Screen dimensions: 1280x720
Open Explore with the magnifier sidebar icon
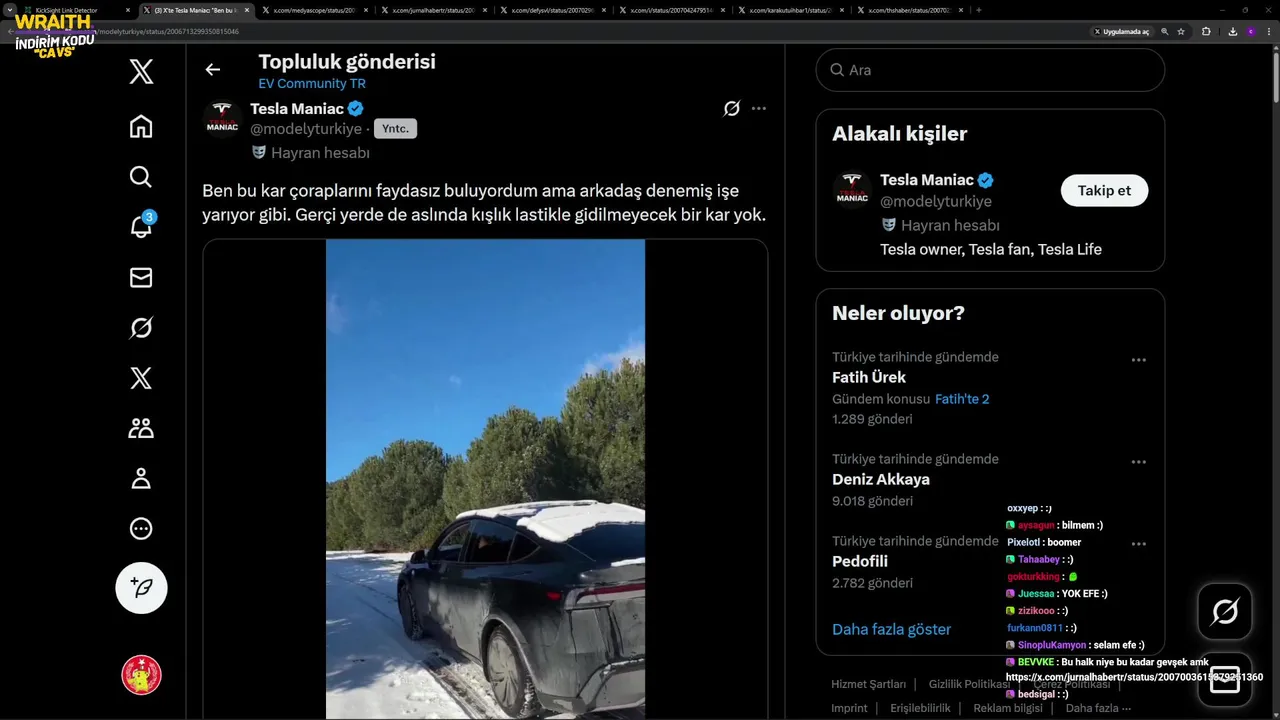[141, 177]
